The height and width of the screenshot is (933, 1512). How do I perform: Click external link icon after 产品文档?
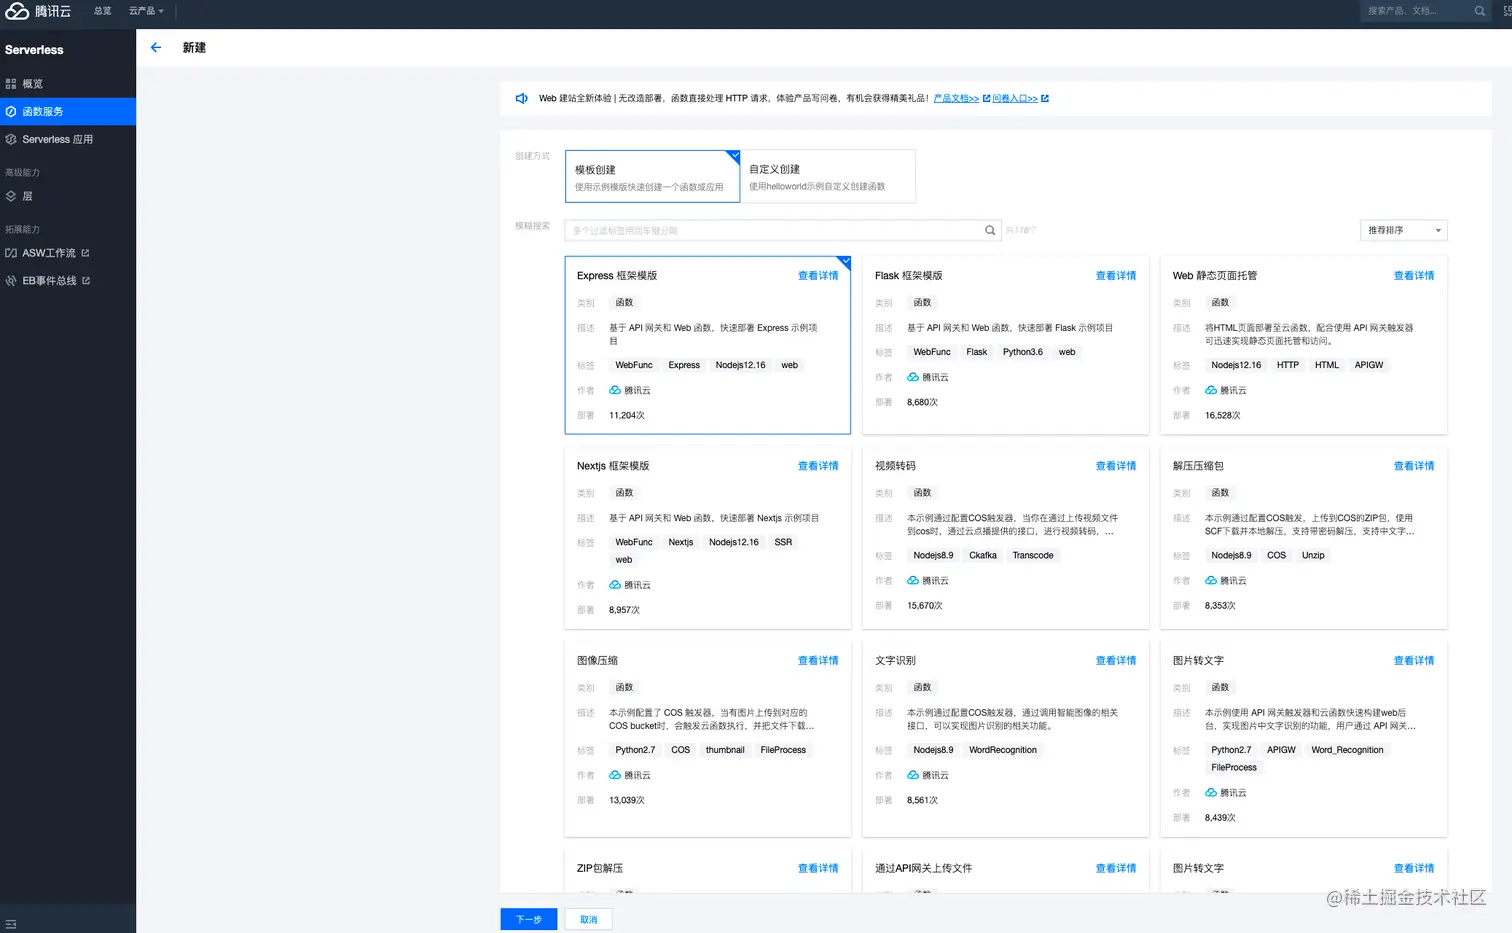tap(986, 98)
